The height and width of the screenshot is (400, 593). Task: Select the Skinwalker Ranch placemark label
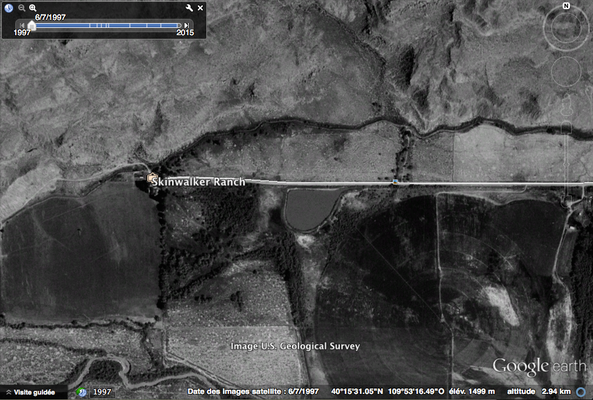199,182
